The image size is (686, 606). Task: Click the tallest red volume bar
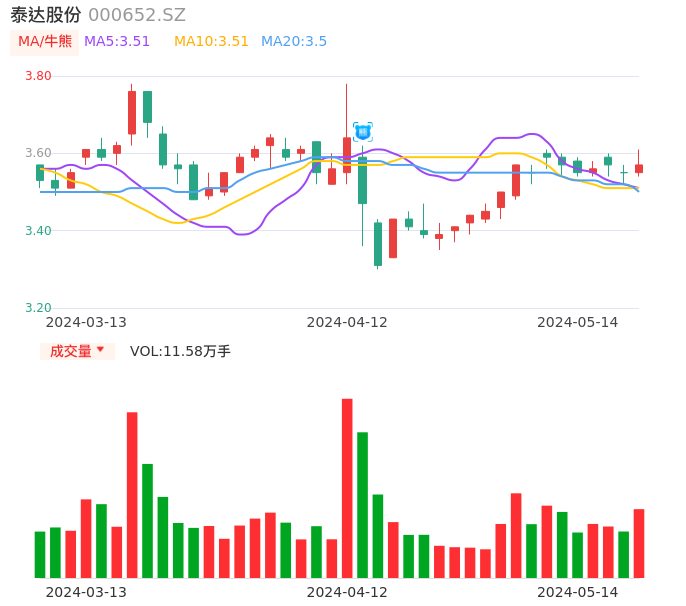(x=347, y=488)
